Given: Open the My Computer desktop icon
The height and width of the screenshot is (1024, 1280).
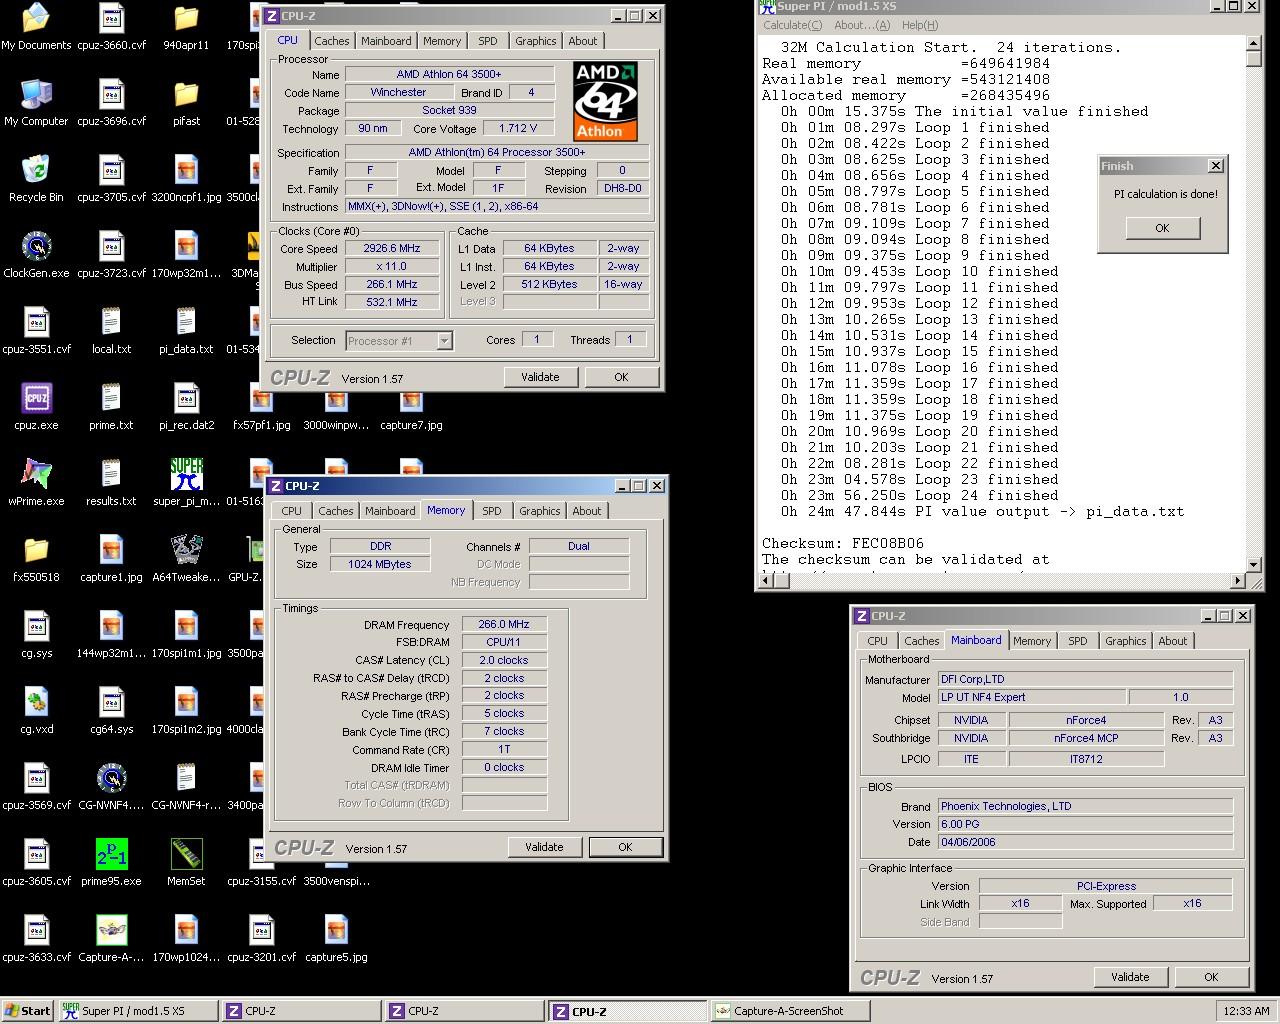Looking at the screenshot, I should point(36,103).
